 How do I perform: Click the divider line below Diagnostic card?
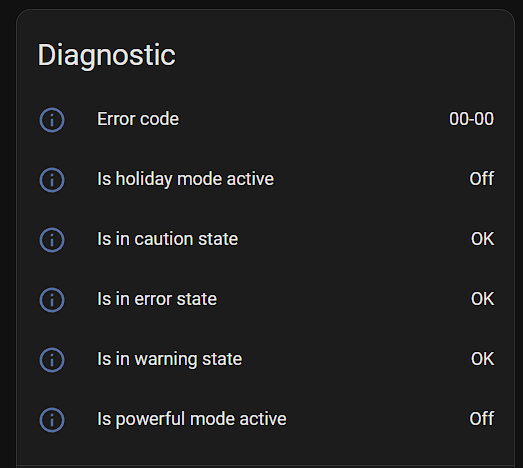pyautogui.click(x=266, y=465)
